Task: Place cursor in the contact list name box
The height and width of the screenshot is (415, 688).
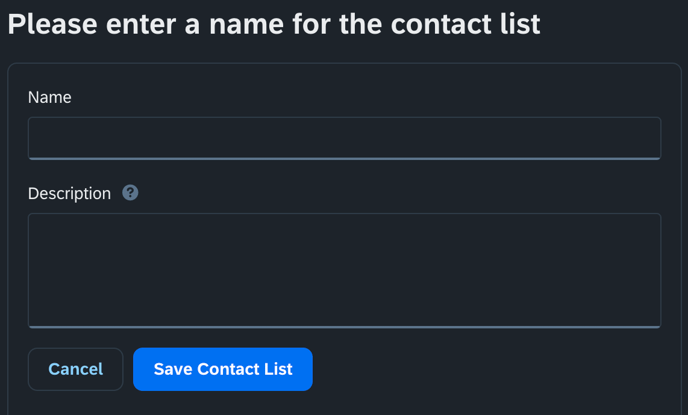Action: [x=344, y=138]
